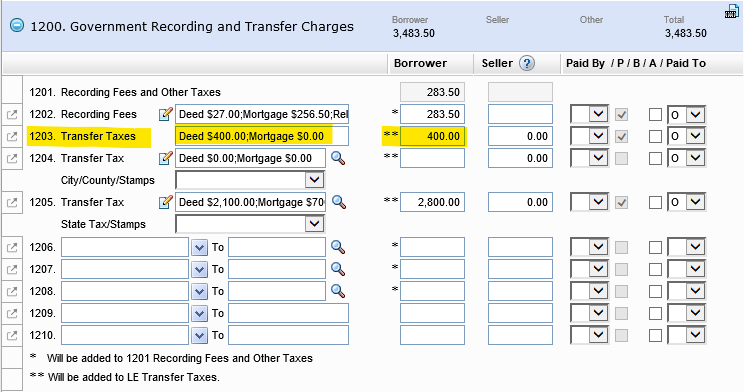The width and height of the screenshot is (744, 392).
Task: Open line 1208 detail popout icon
Action: pyautogui.click(x=12, y=291)
